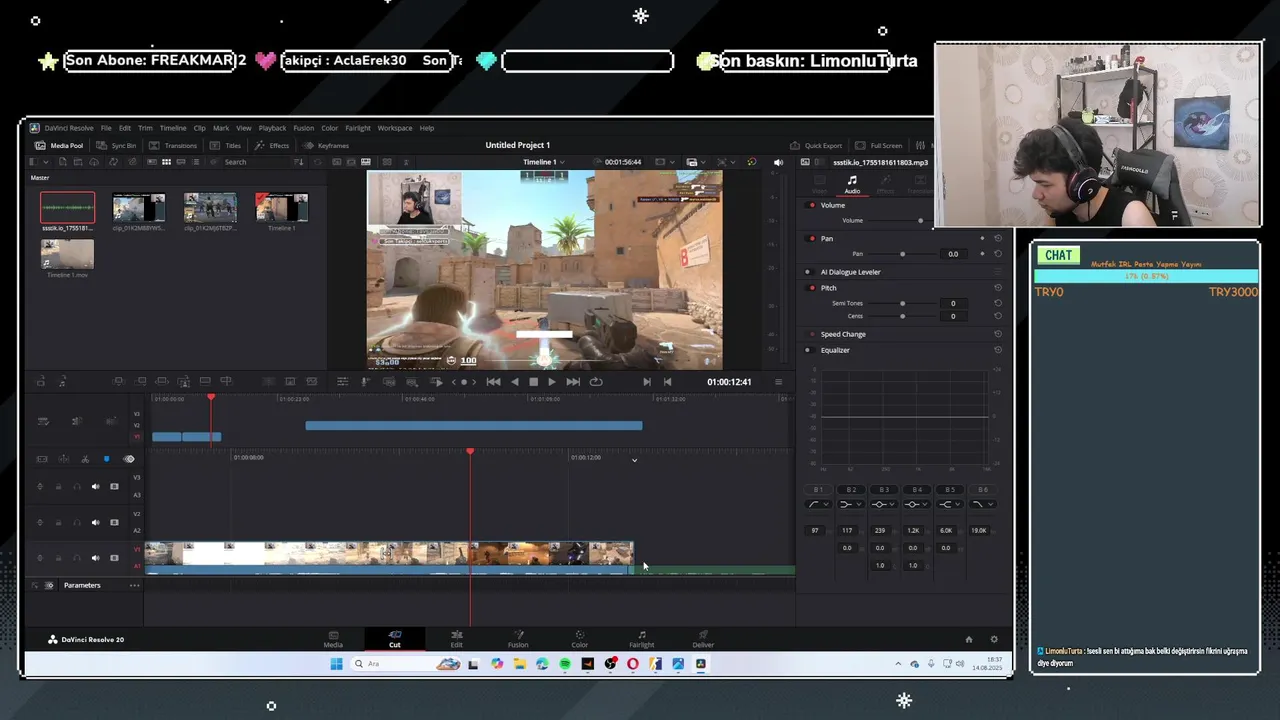Enable the AI Dialogue Leveler switch
This screenshot has width=1280, height=720.
click(x=808, y=272)
